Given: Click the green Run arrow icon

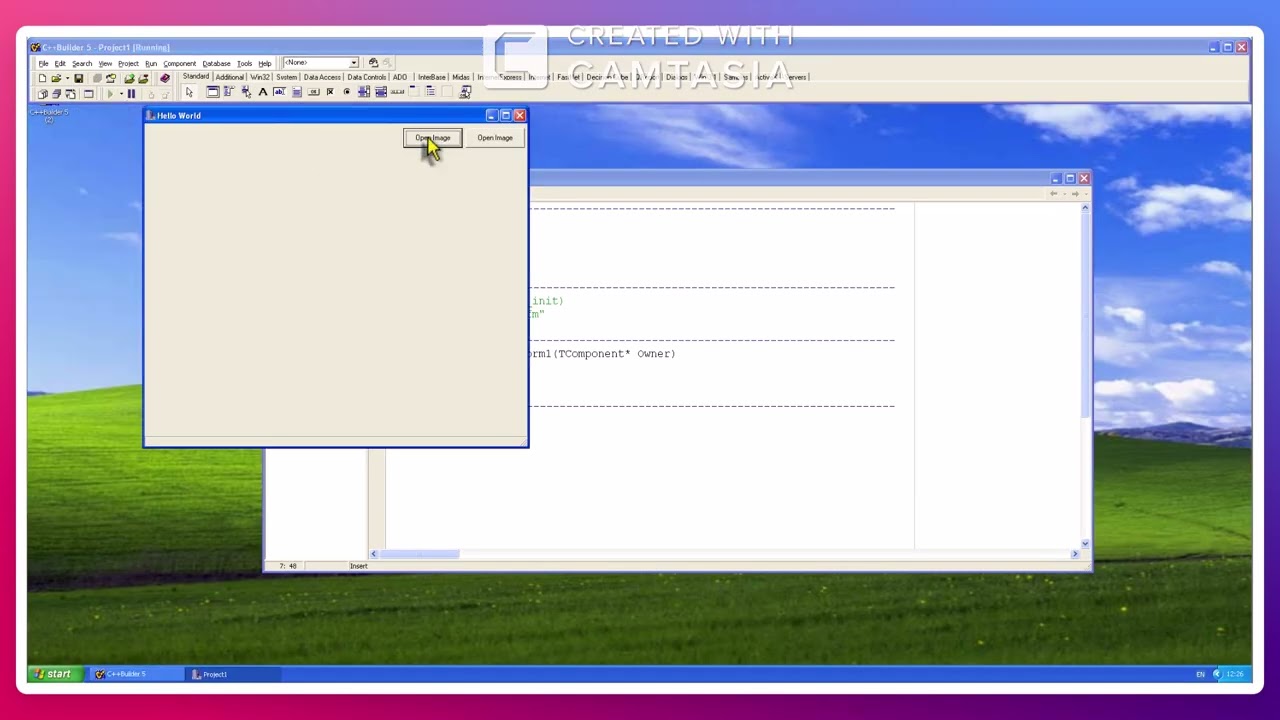Looking at the screenshot, I should (111, 93).
